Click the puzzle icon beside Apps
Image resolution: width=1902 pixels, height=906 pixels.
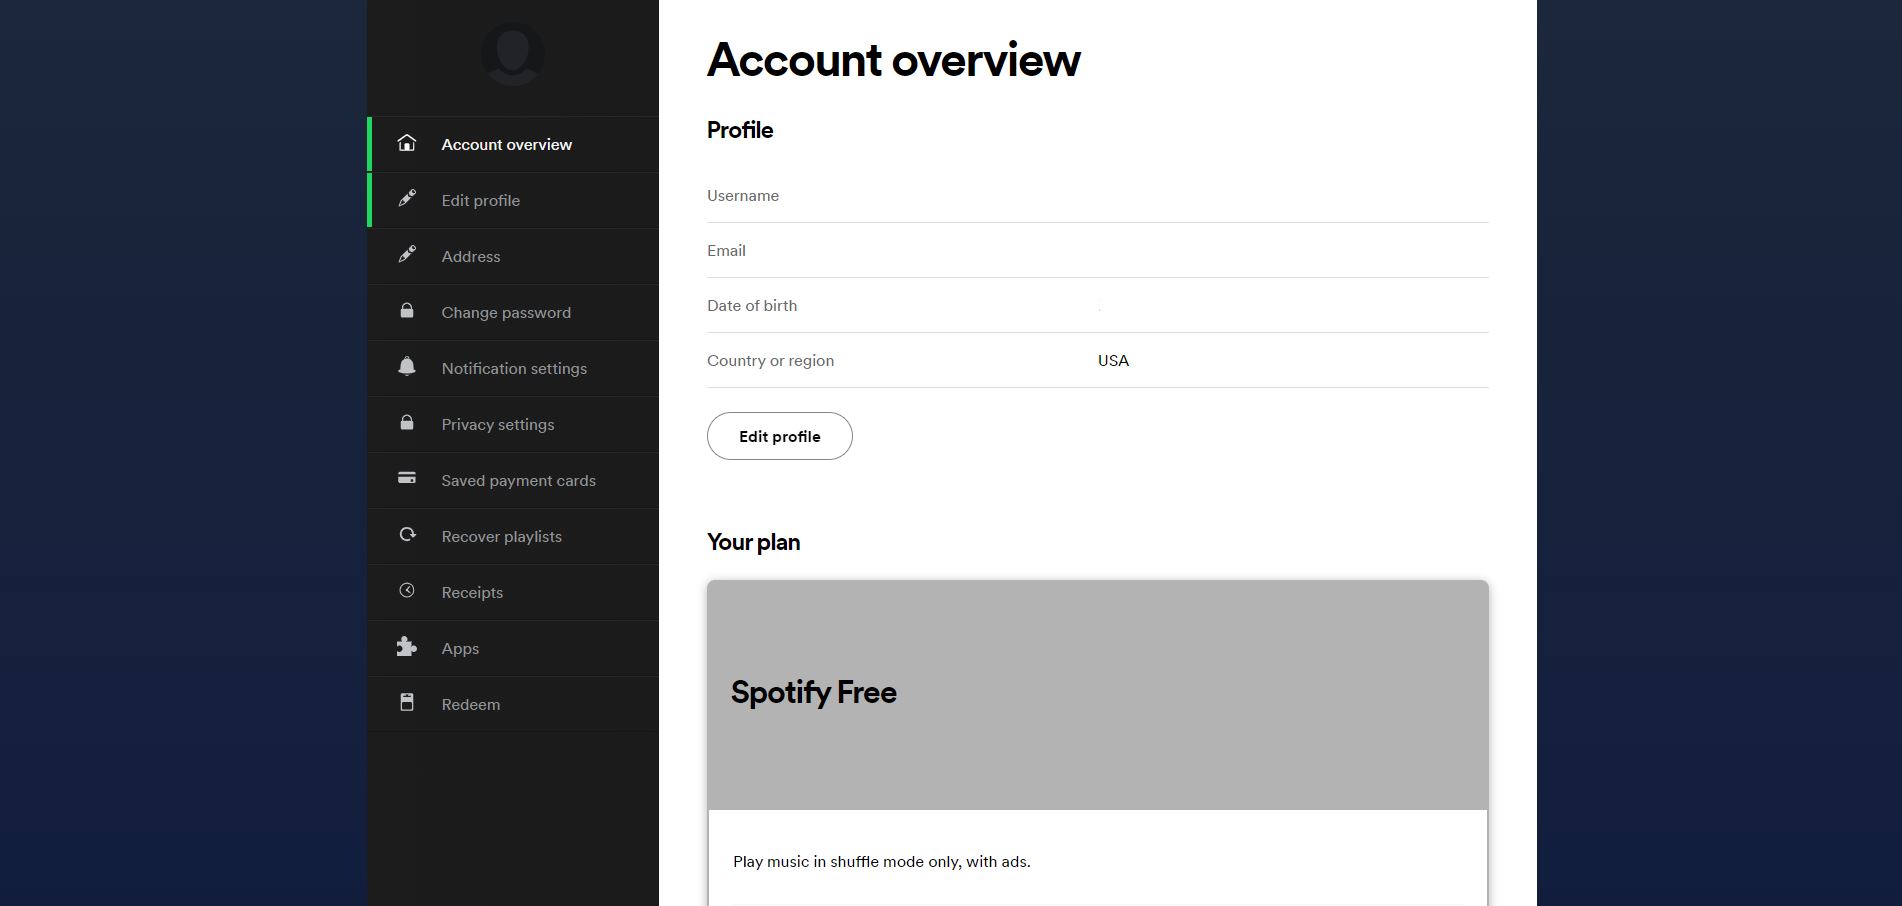[x=406, y=647]
